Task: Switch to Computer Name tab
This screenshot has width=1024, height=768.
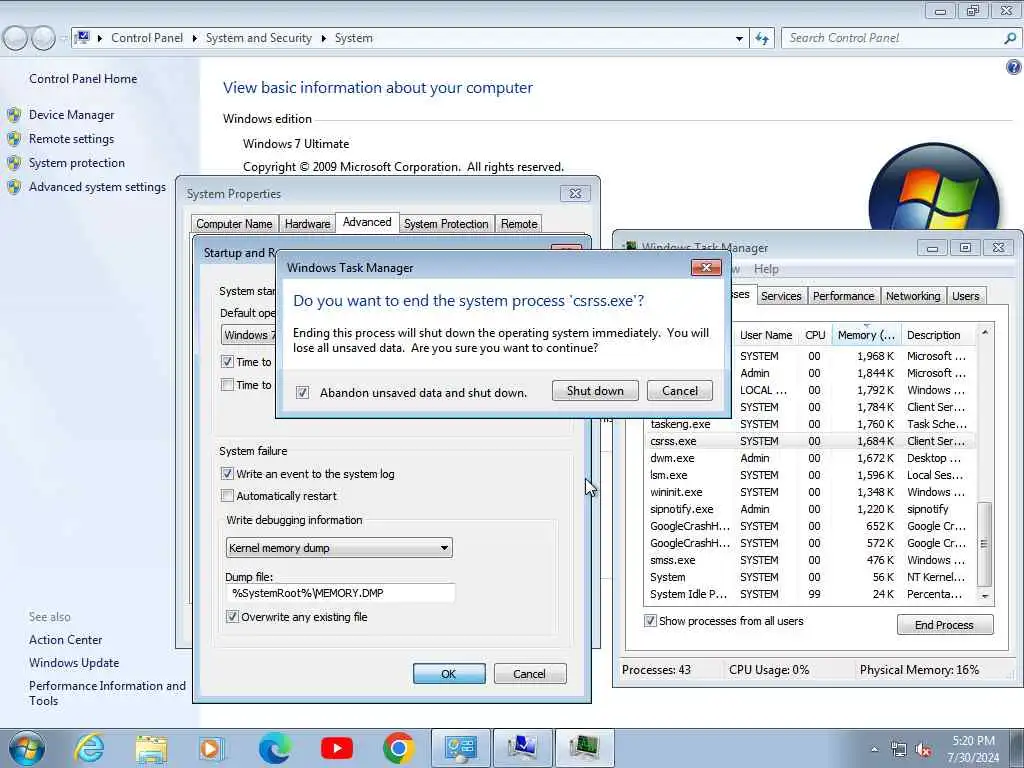Action: coord(234,223)
